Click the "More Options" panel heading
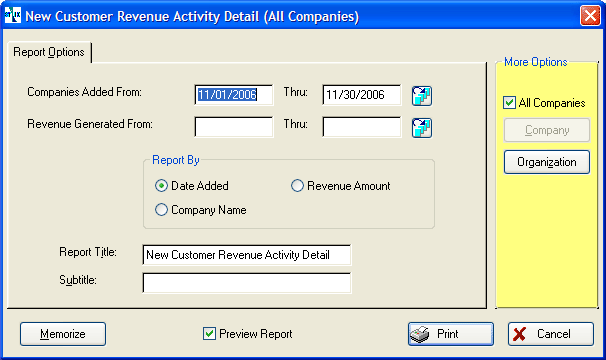The width and height of the screenshot is (606, 360). pyautogui.click(x=536, y=62)
